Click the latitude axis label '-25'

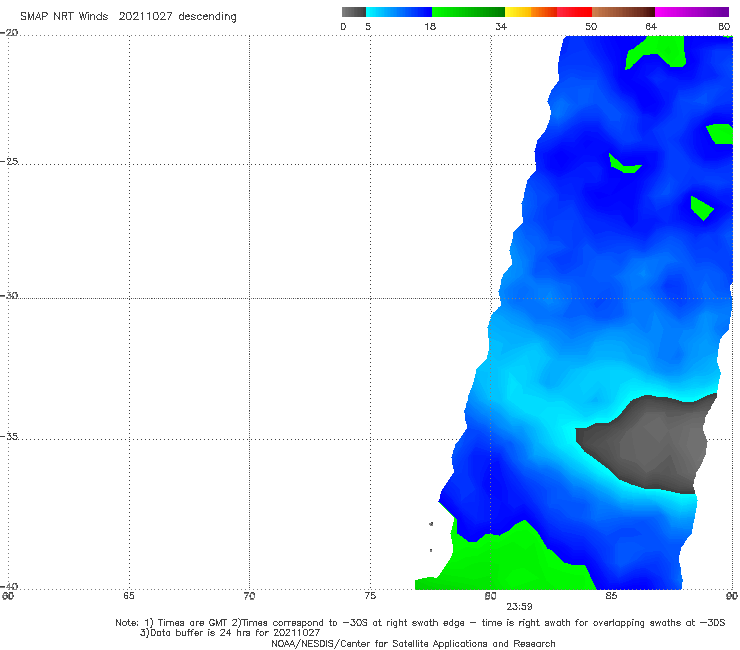tap(9, 161)
